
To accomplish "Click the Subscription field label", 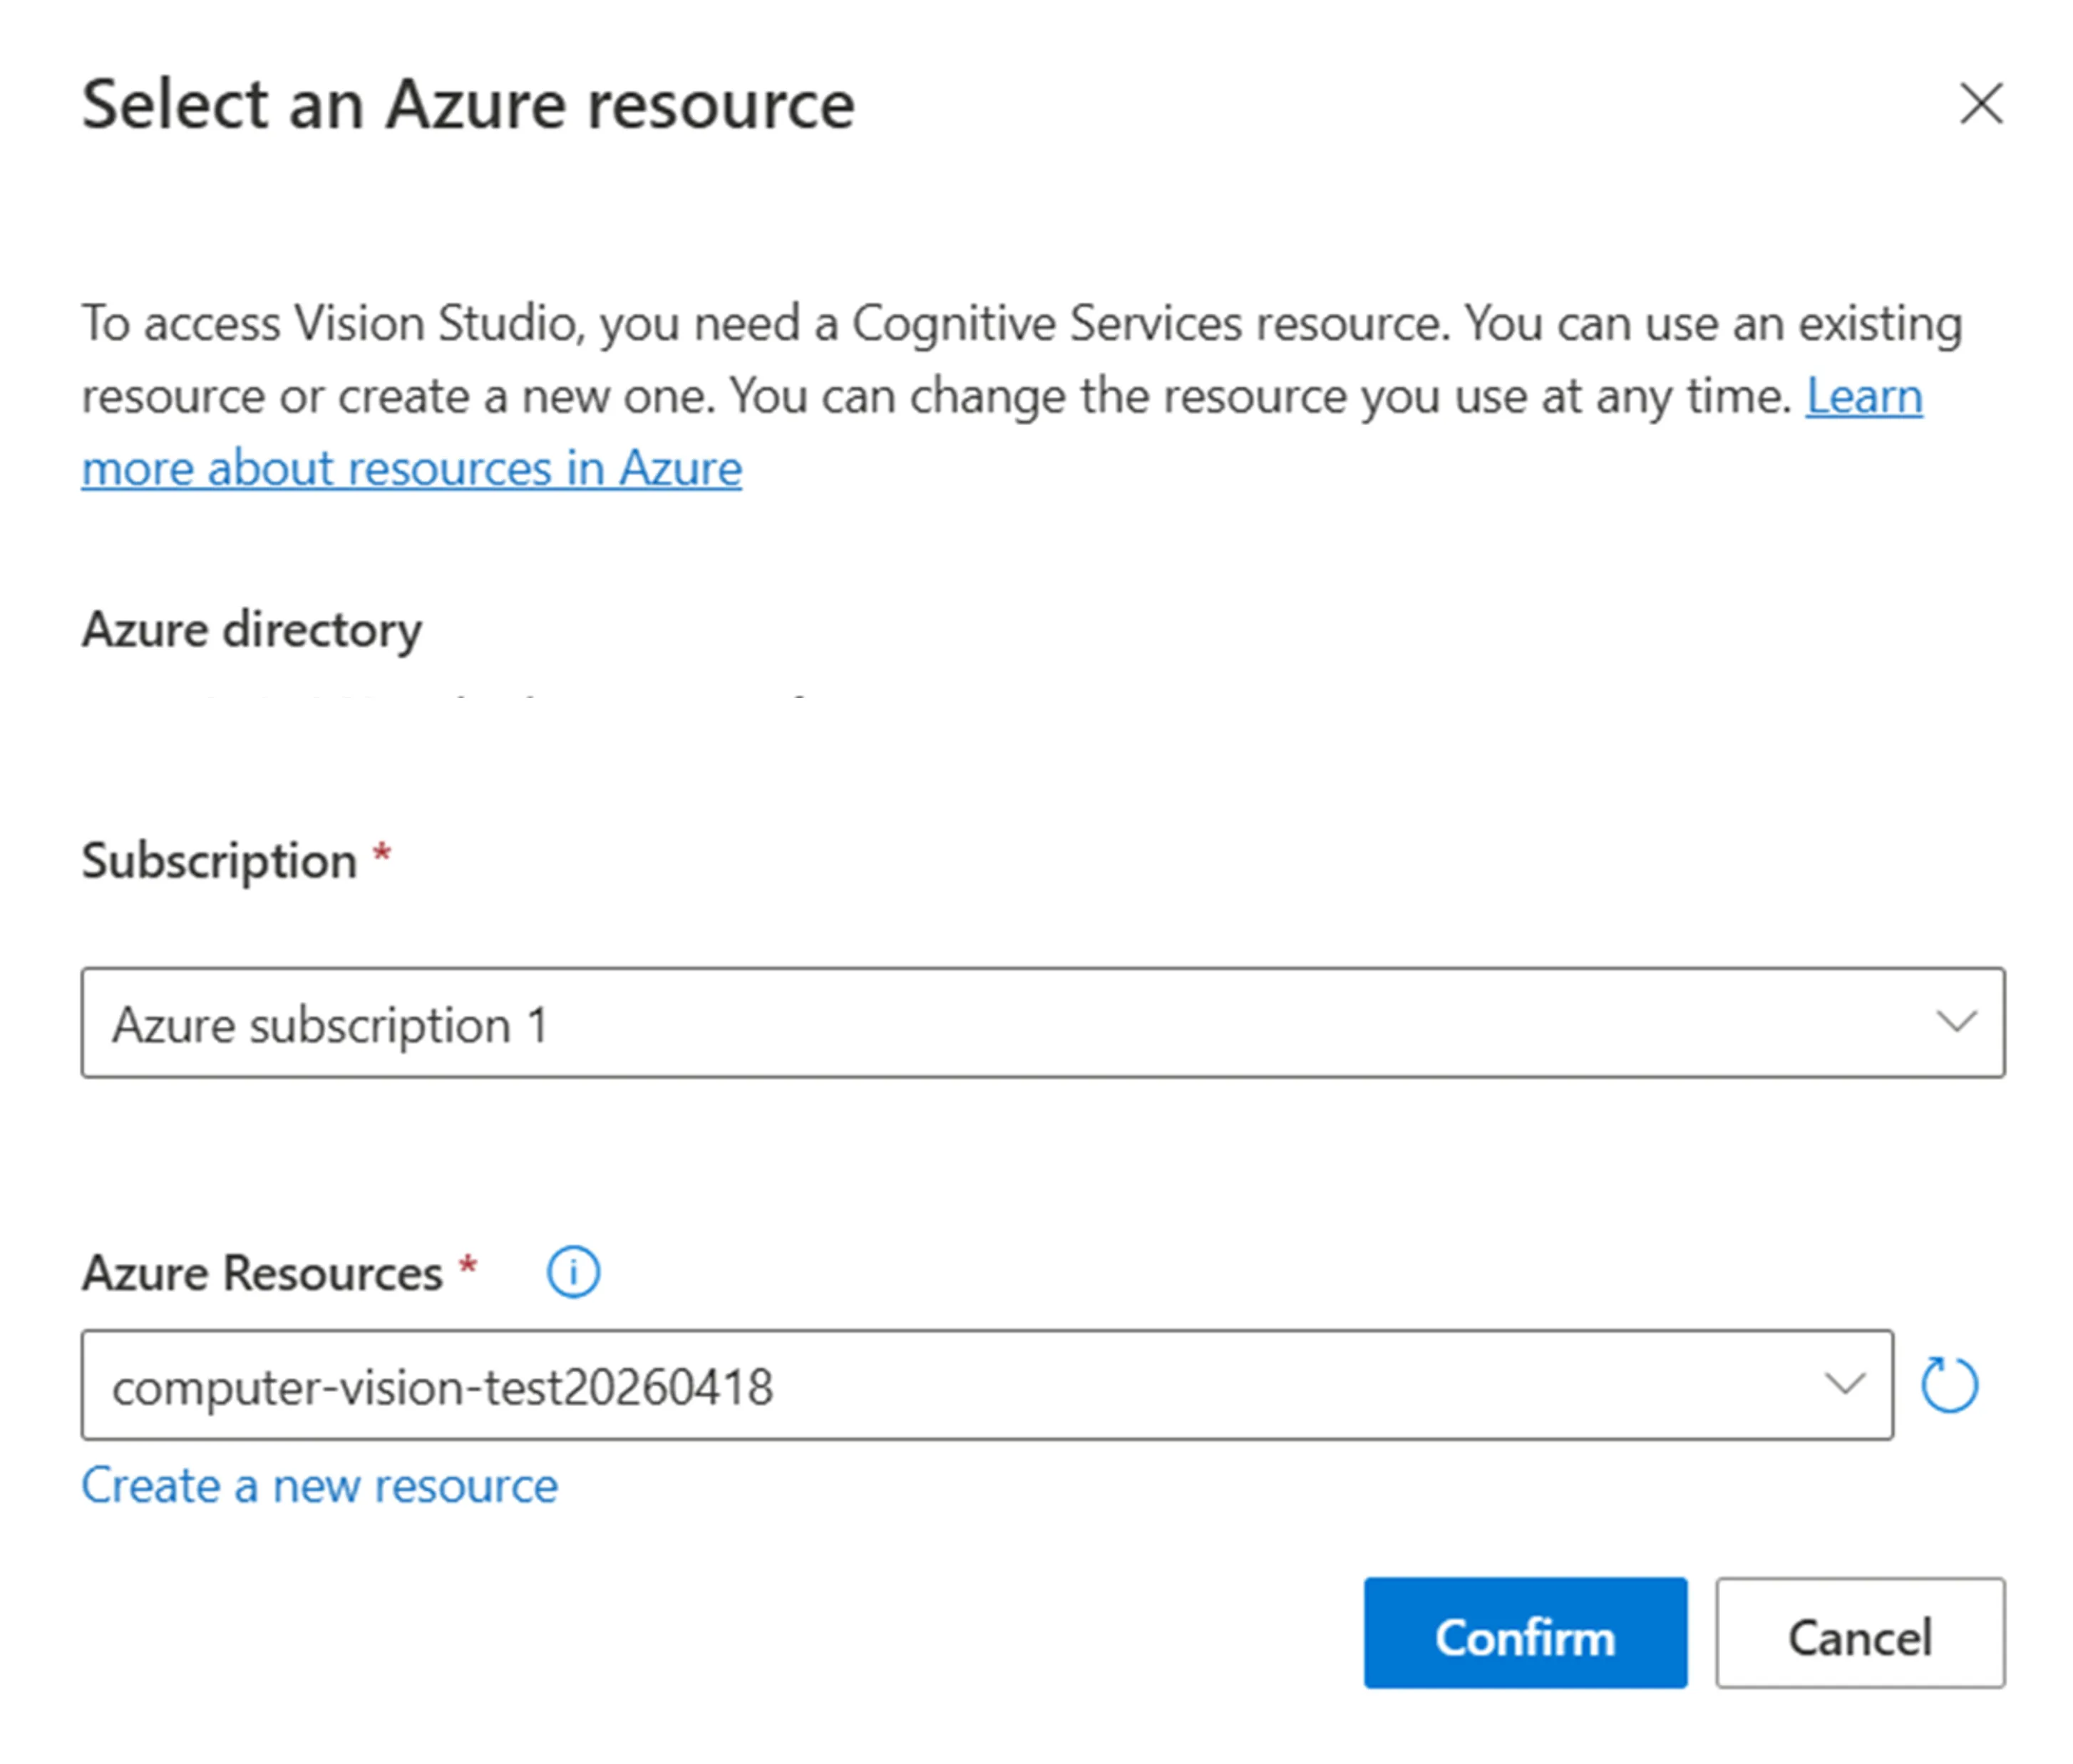I will (x=219, y=861).
